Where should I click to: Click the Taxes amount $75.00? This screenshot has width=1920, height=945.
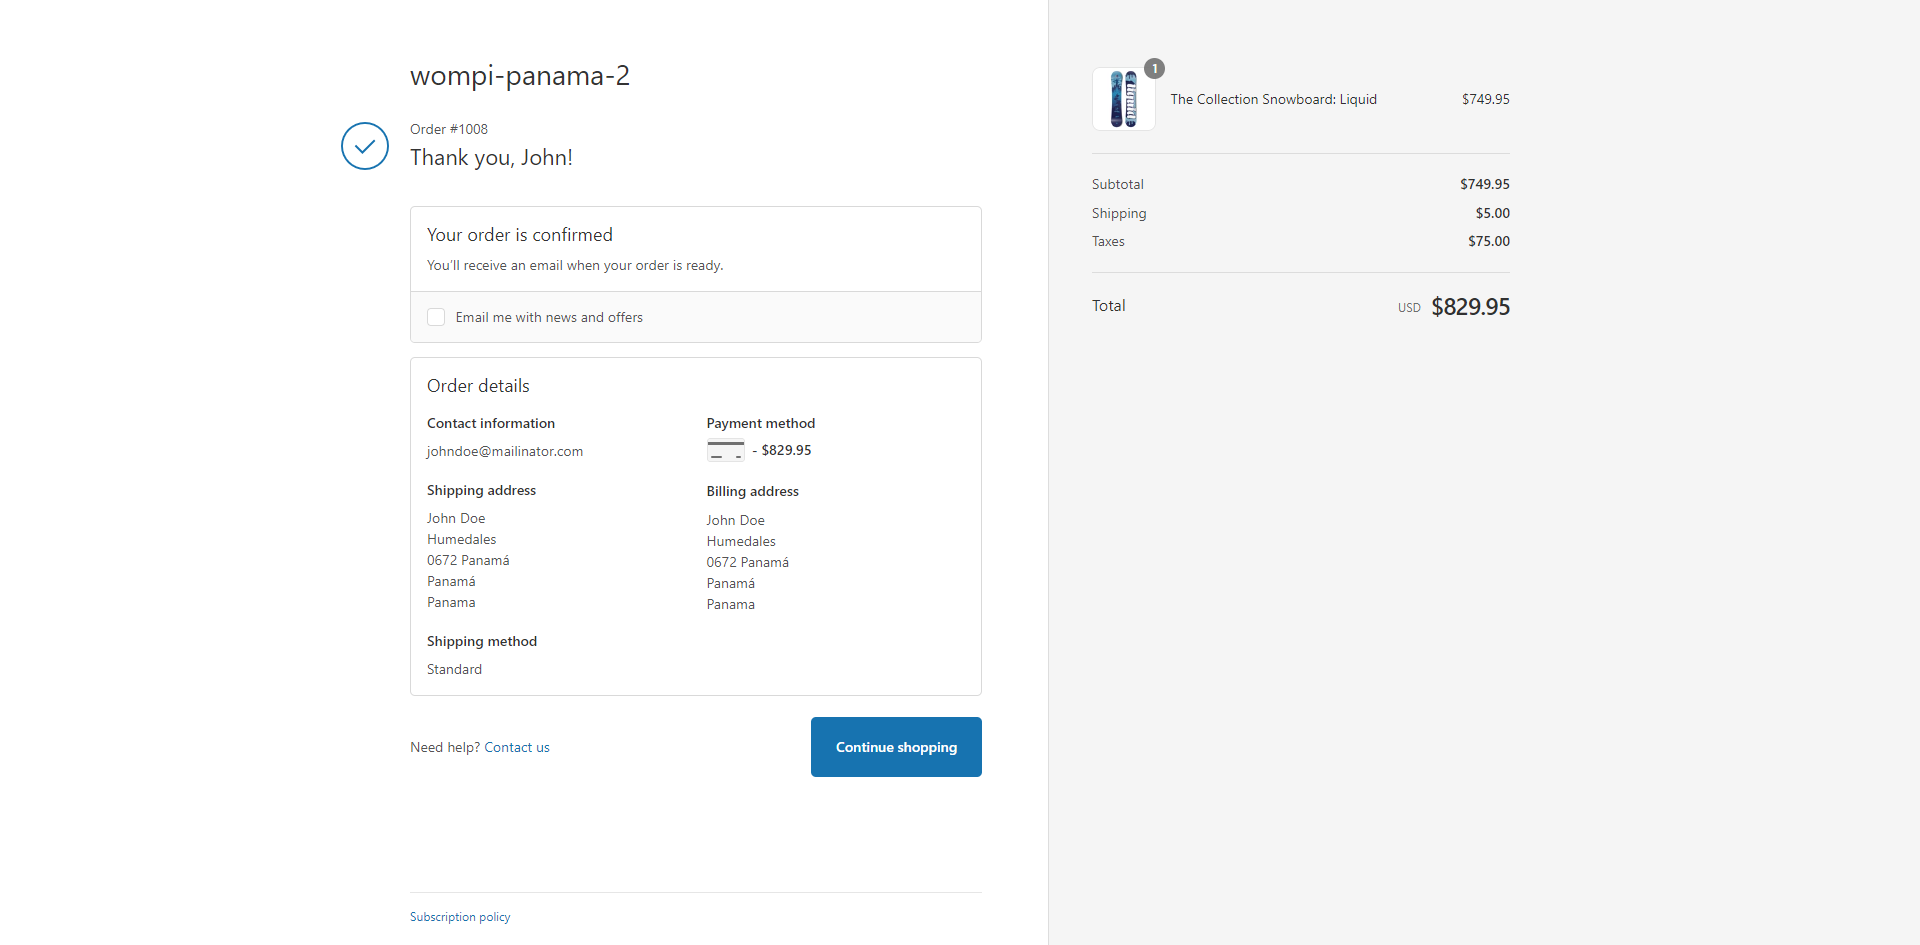(x=1488, y=241)
